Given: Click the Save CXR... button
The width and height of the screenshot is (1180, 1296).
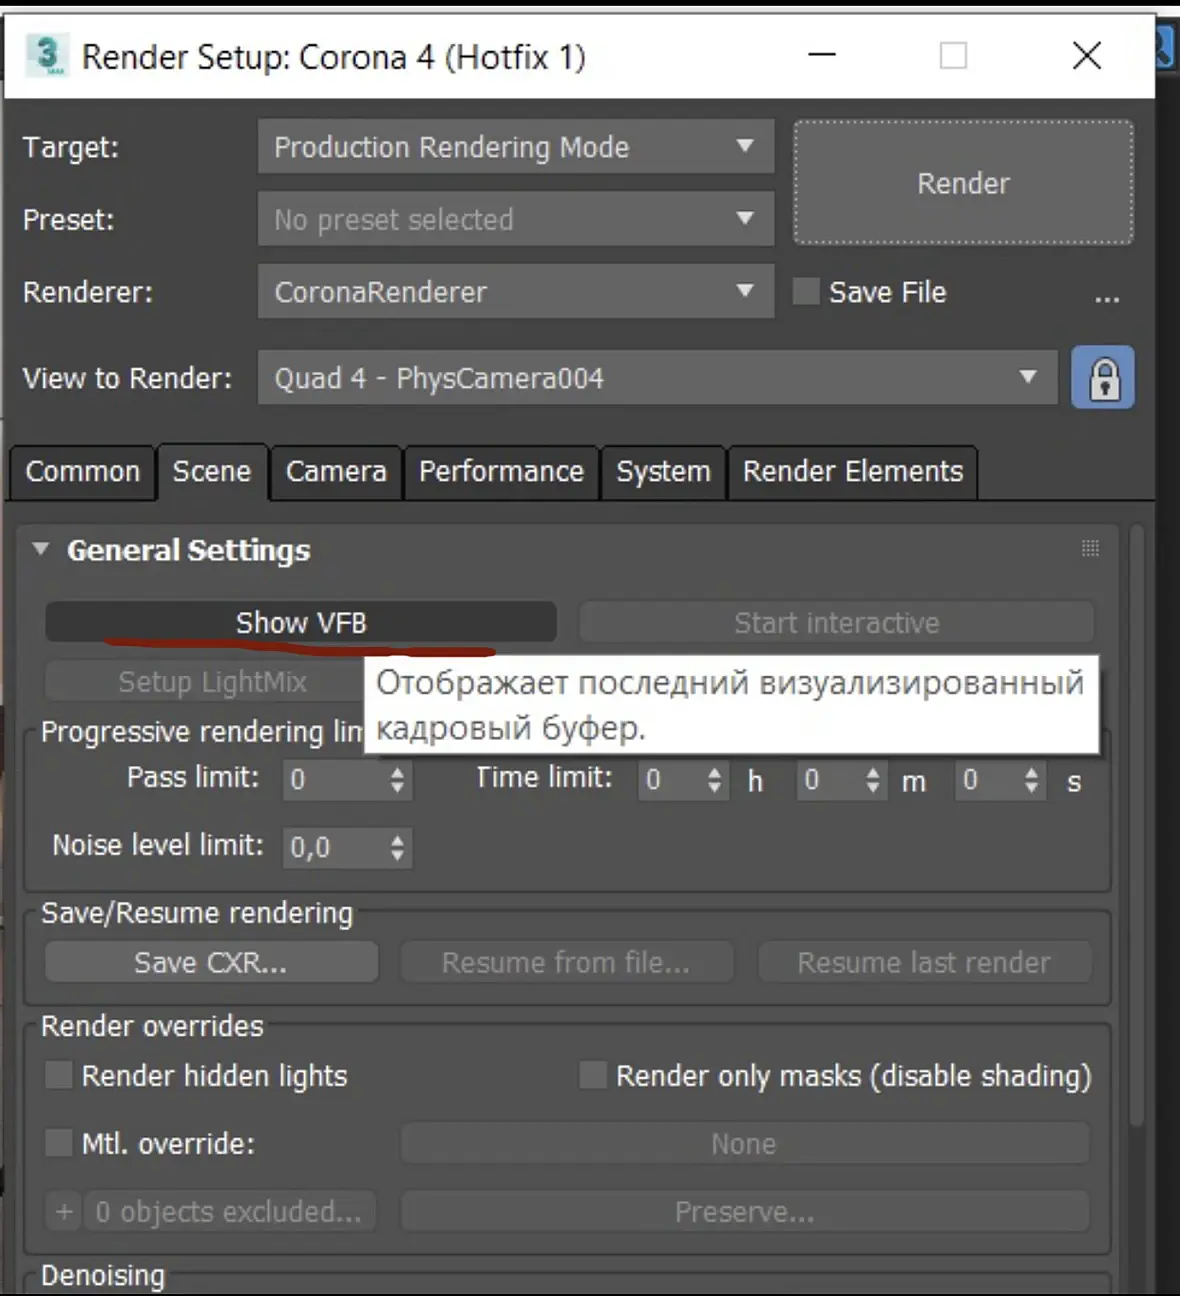Looking at the screenshot, I should click(x=211, y=962).
